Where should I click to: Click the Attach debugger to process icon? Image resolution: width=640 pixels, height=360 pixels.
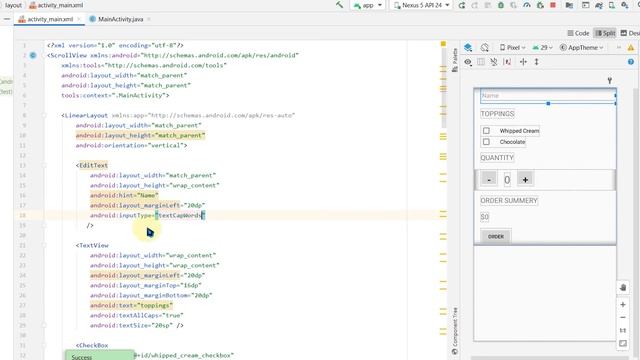tap(540, 5)
